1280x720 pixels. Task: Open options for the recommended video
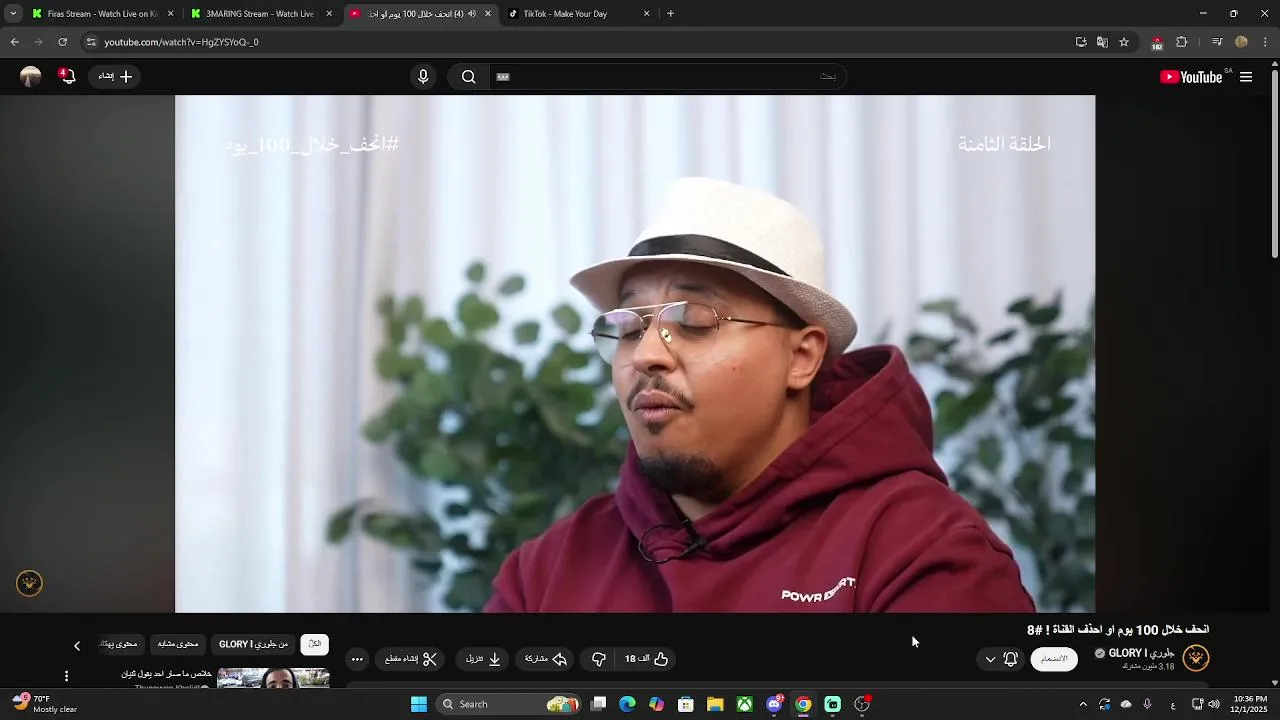coord(67,677)
